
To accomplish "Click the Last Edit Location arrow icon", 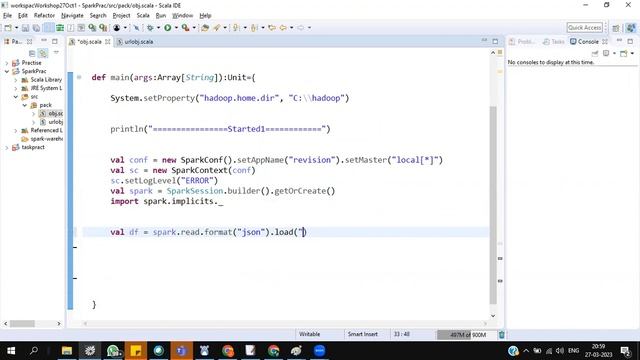I will pyautogui.click(x=272, y=28).
